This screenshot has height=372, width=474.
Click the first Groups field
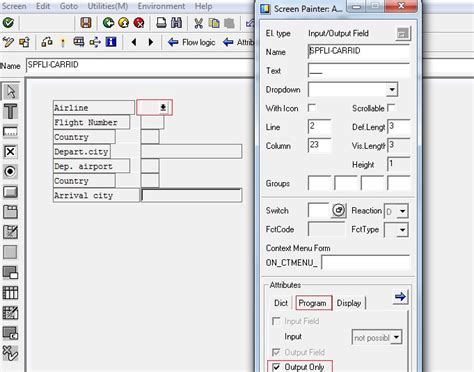pos(319,183)
